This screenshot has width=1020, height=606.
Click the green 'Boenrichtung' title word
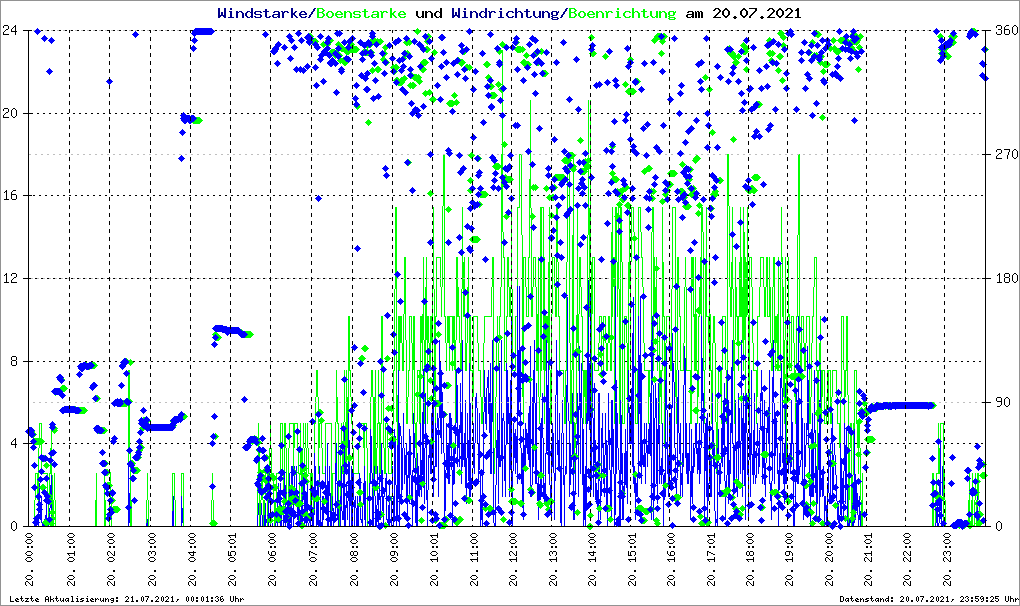click(622, 13)
